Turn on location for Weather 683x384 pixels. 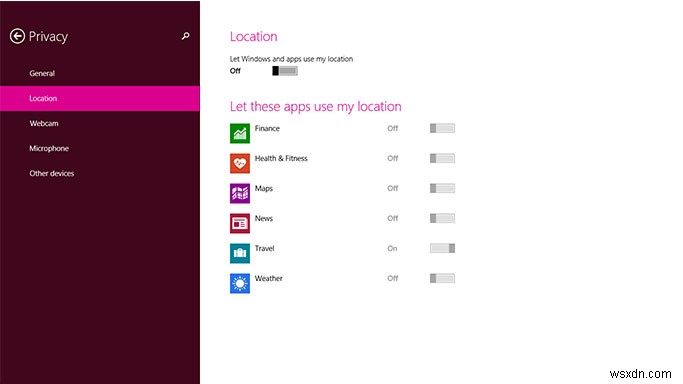pyautogui.click(x=442, y=278)
